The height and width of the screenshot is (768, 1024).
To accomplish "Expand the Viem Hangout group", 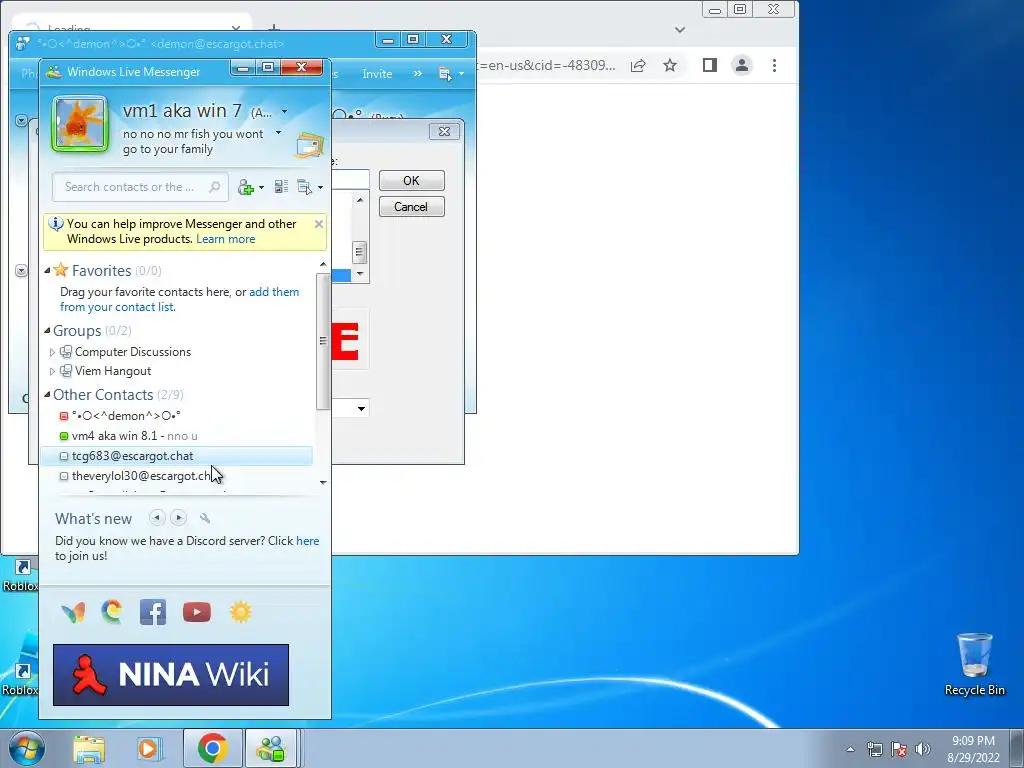I will point(52,371).
